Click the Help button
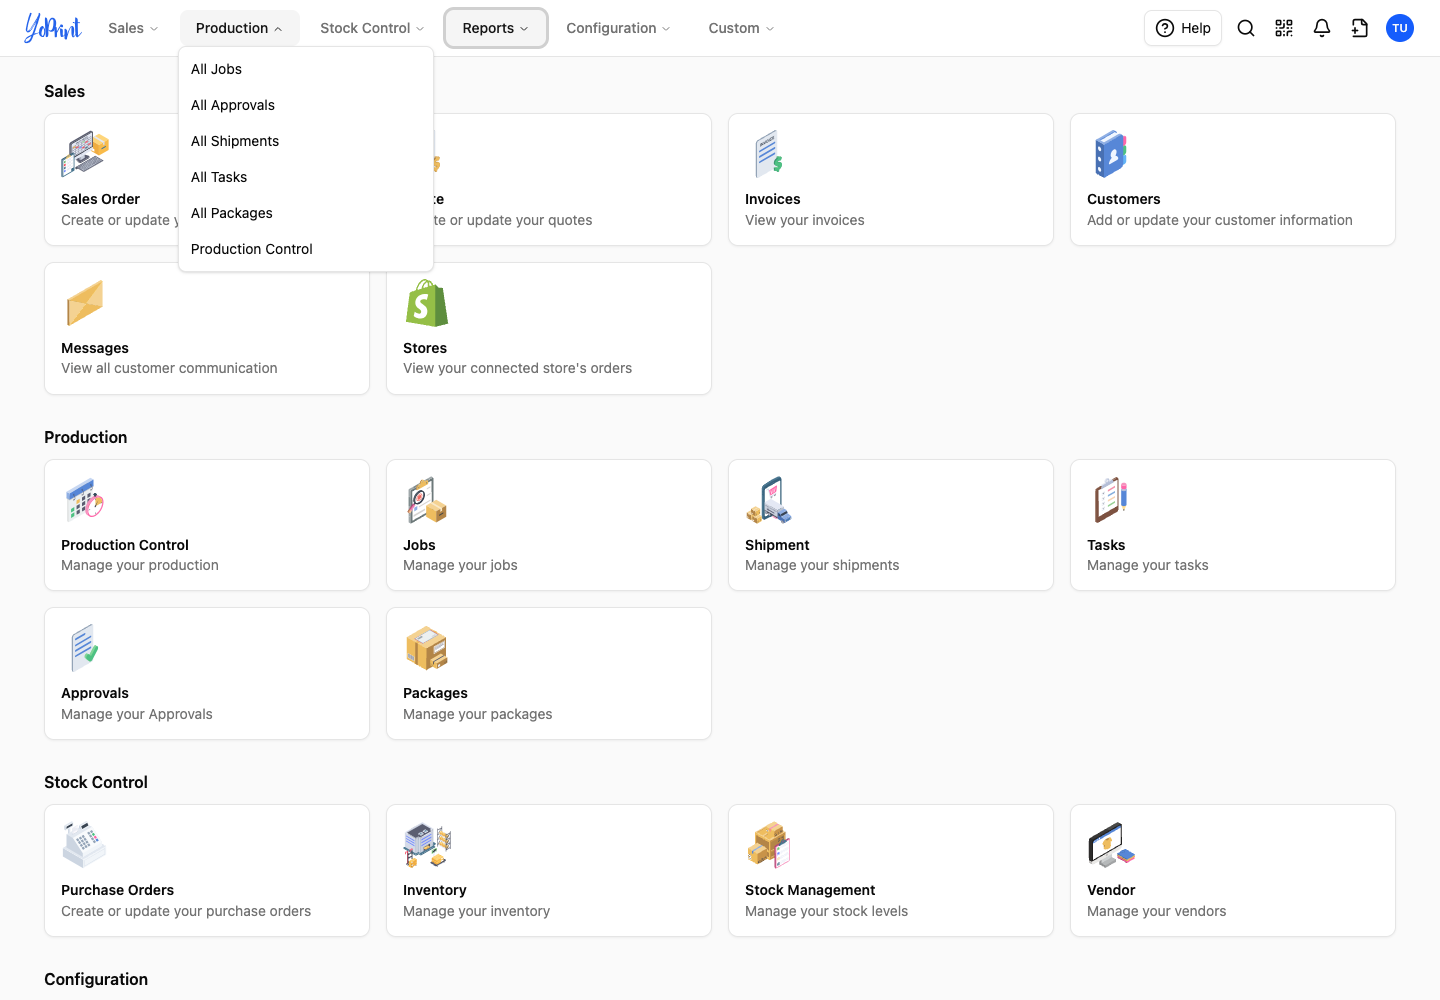 (1183, 28)
